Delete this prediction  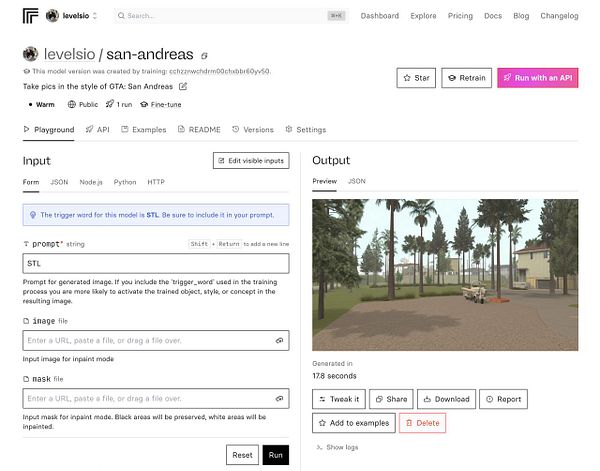[x=422, y=423]
